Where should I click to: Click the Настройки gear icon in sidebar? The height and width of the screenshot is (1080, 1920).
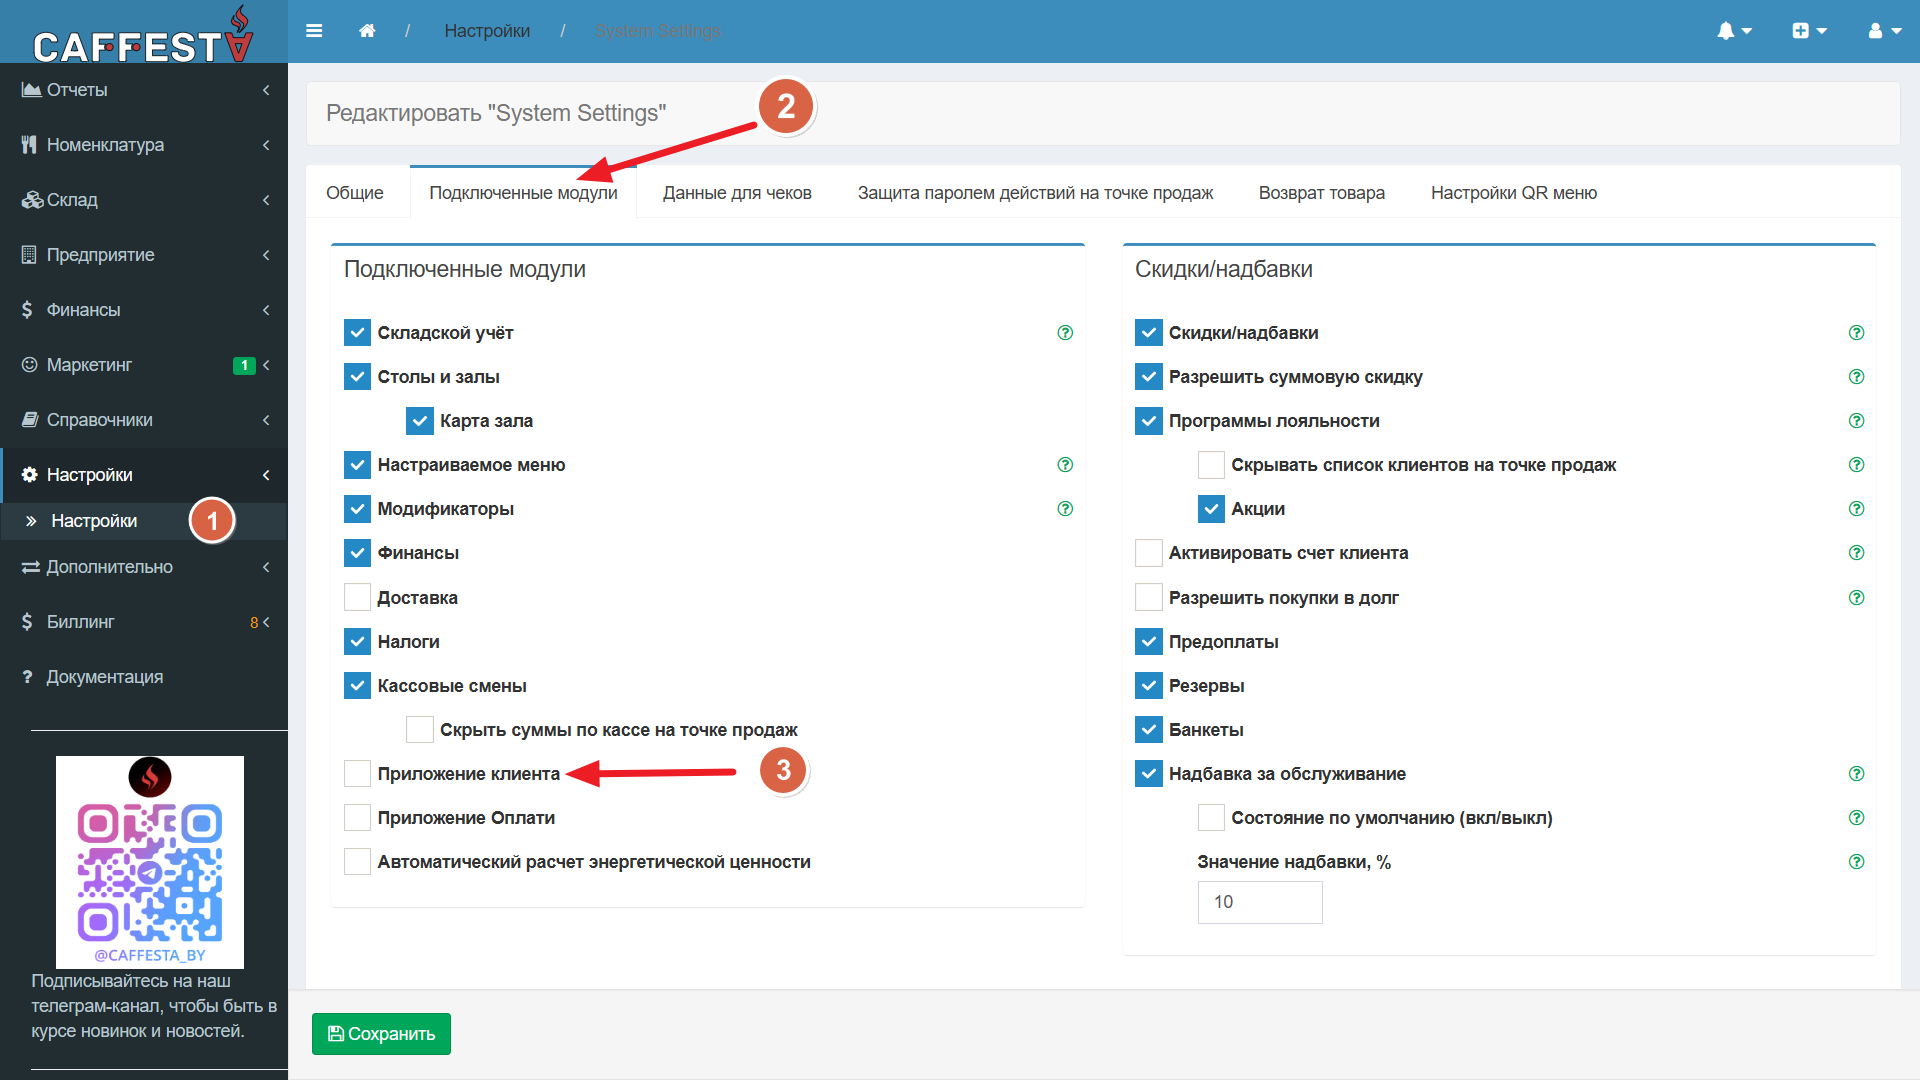pos(29,475)
